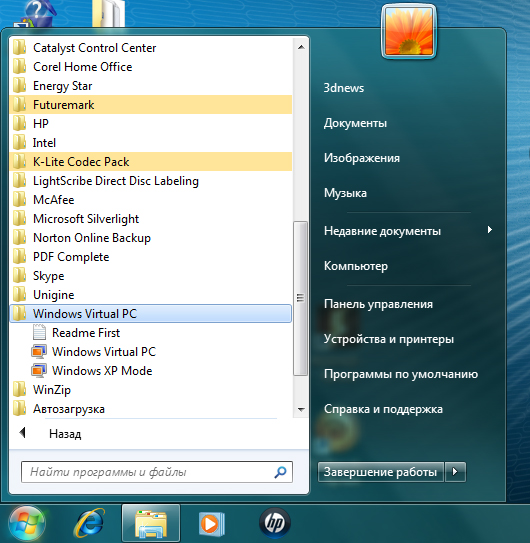Open Windows XP Mode shortcut
This screenshot has height=543, width=530.
coord(92,371)
